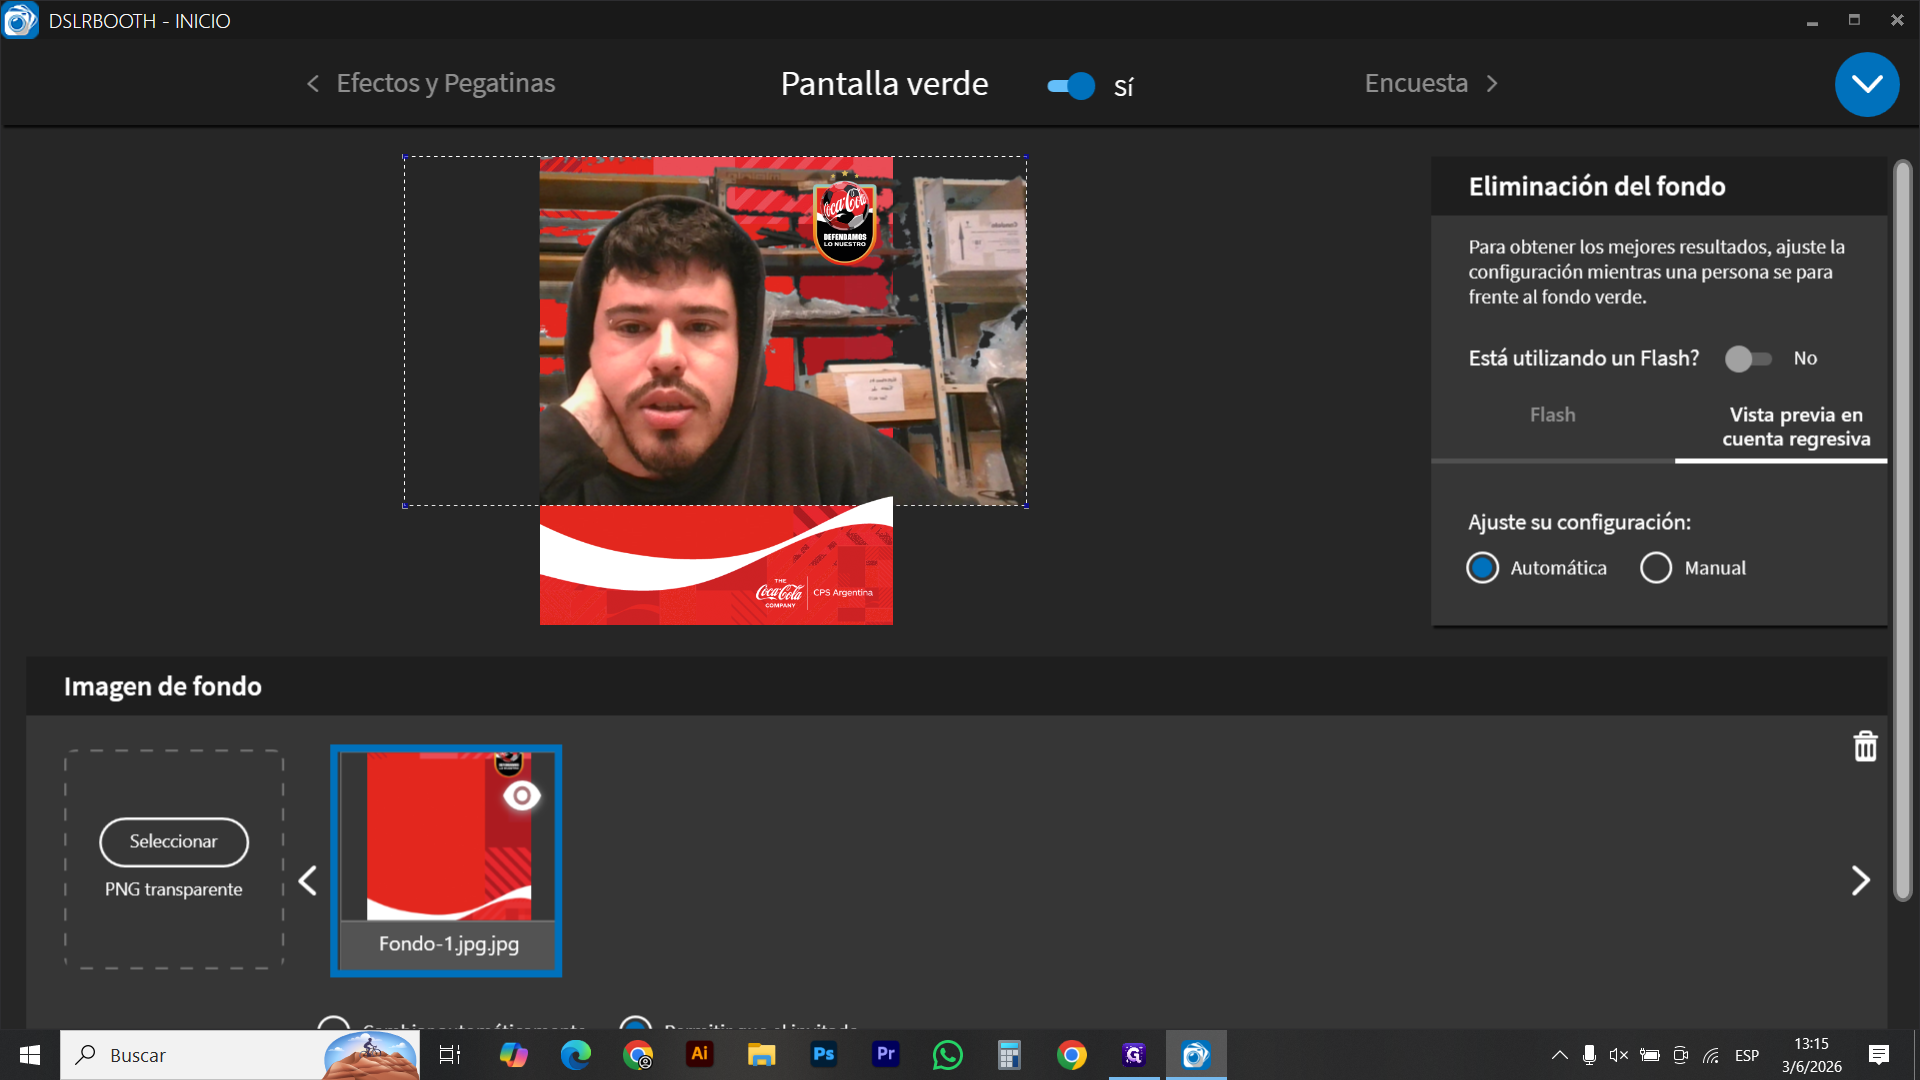Open Microsoft Copilot from taskbar

point(514,1055)
